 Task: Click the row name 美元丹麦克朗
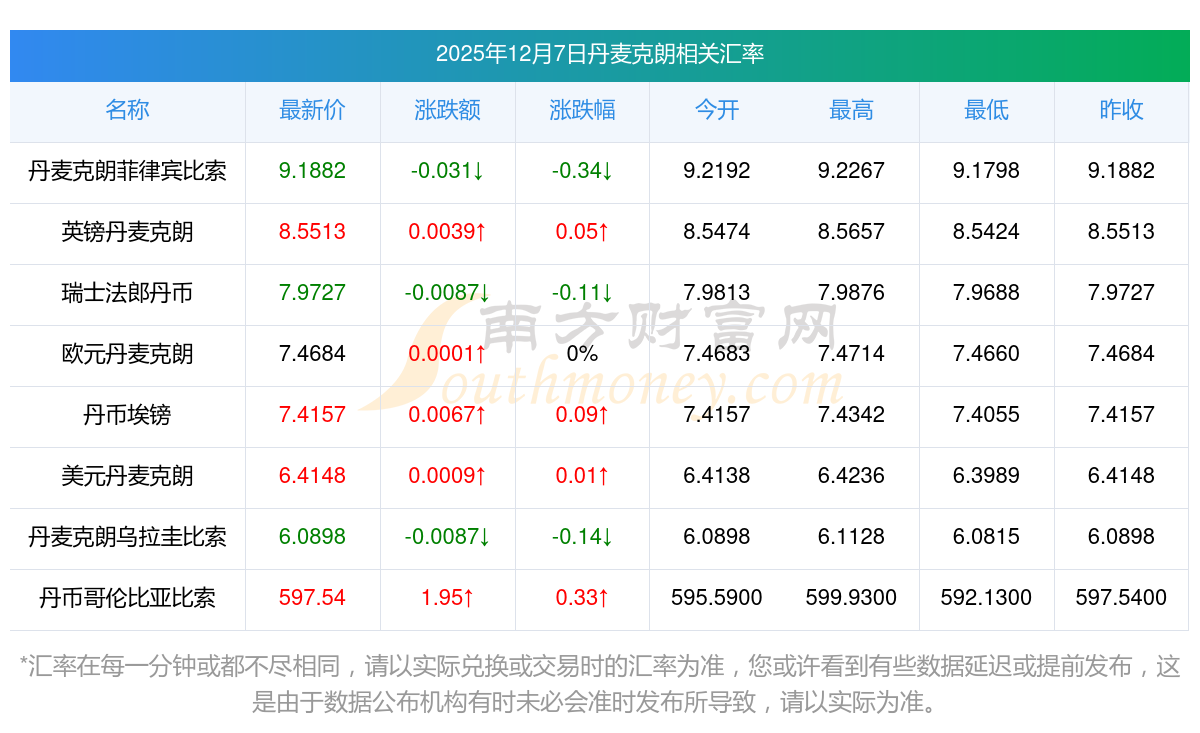(x=127, y=476)
